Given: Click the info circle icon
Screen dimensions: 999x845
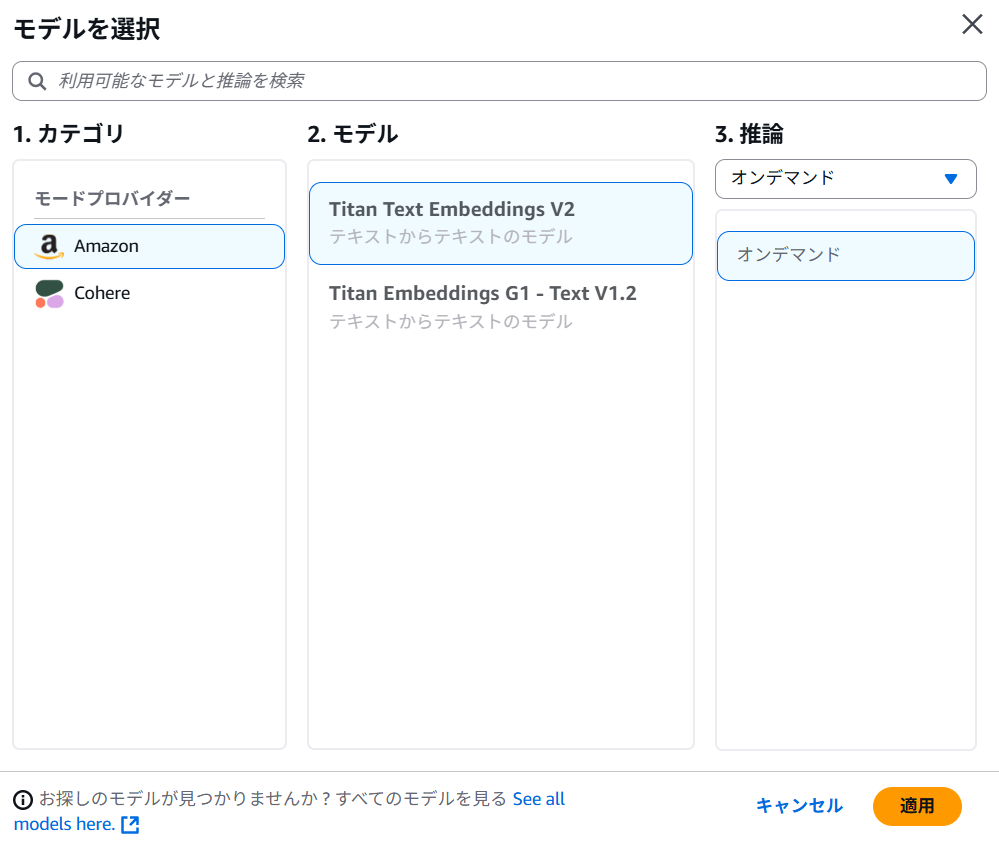Looking at the screenshot, I should pos(23,799).
